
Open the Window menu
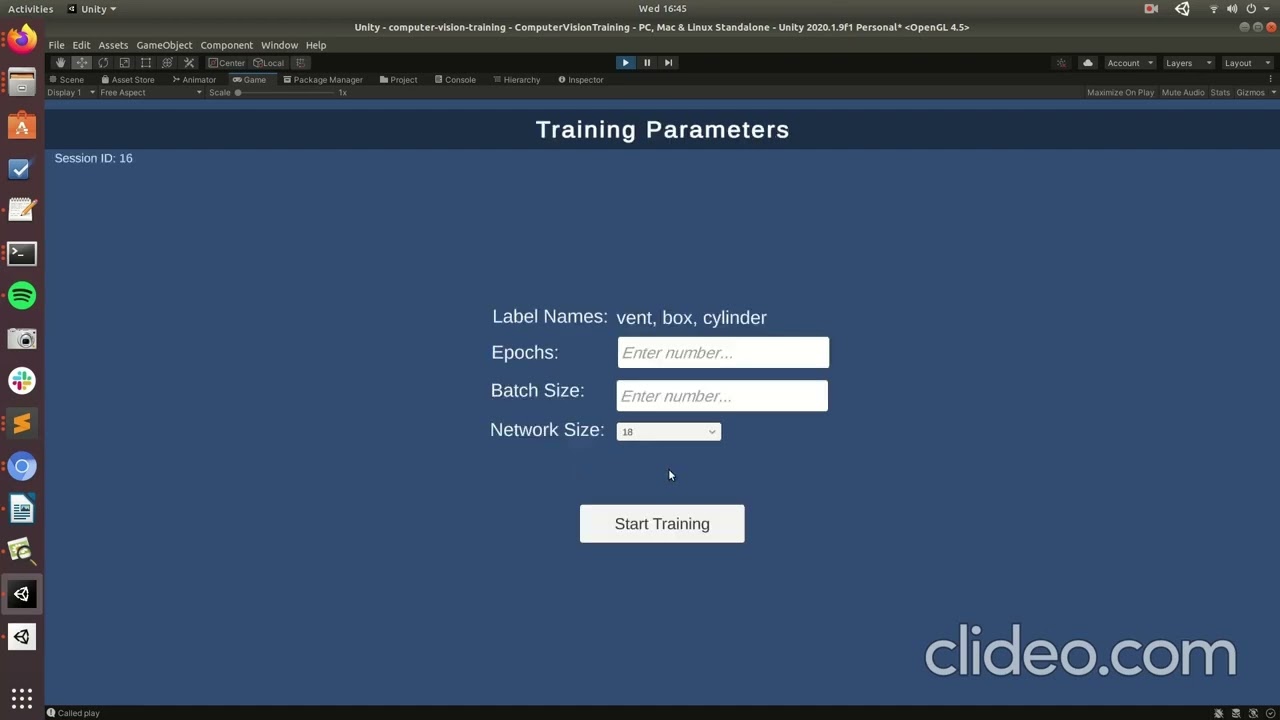point(279,45)
